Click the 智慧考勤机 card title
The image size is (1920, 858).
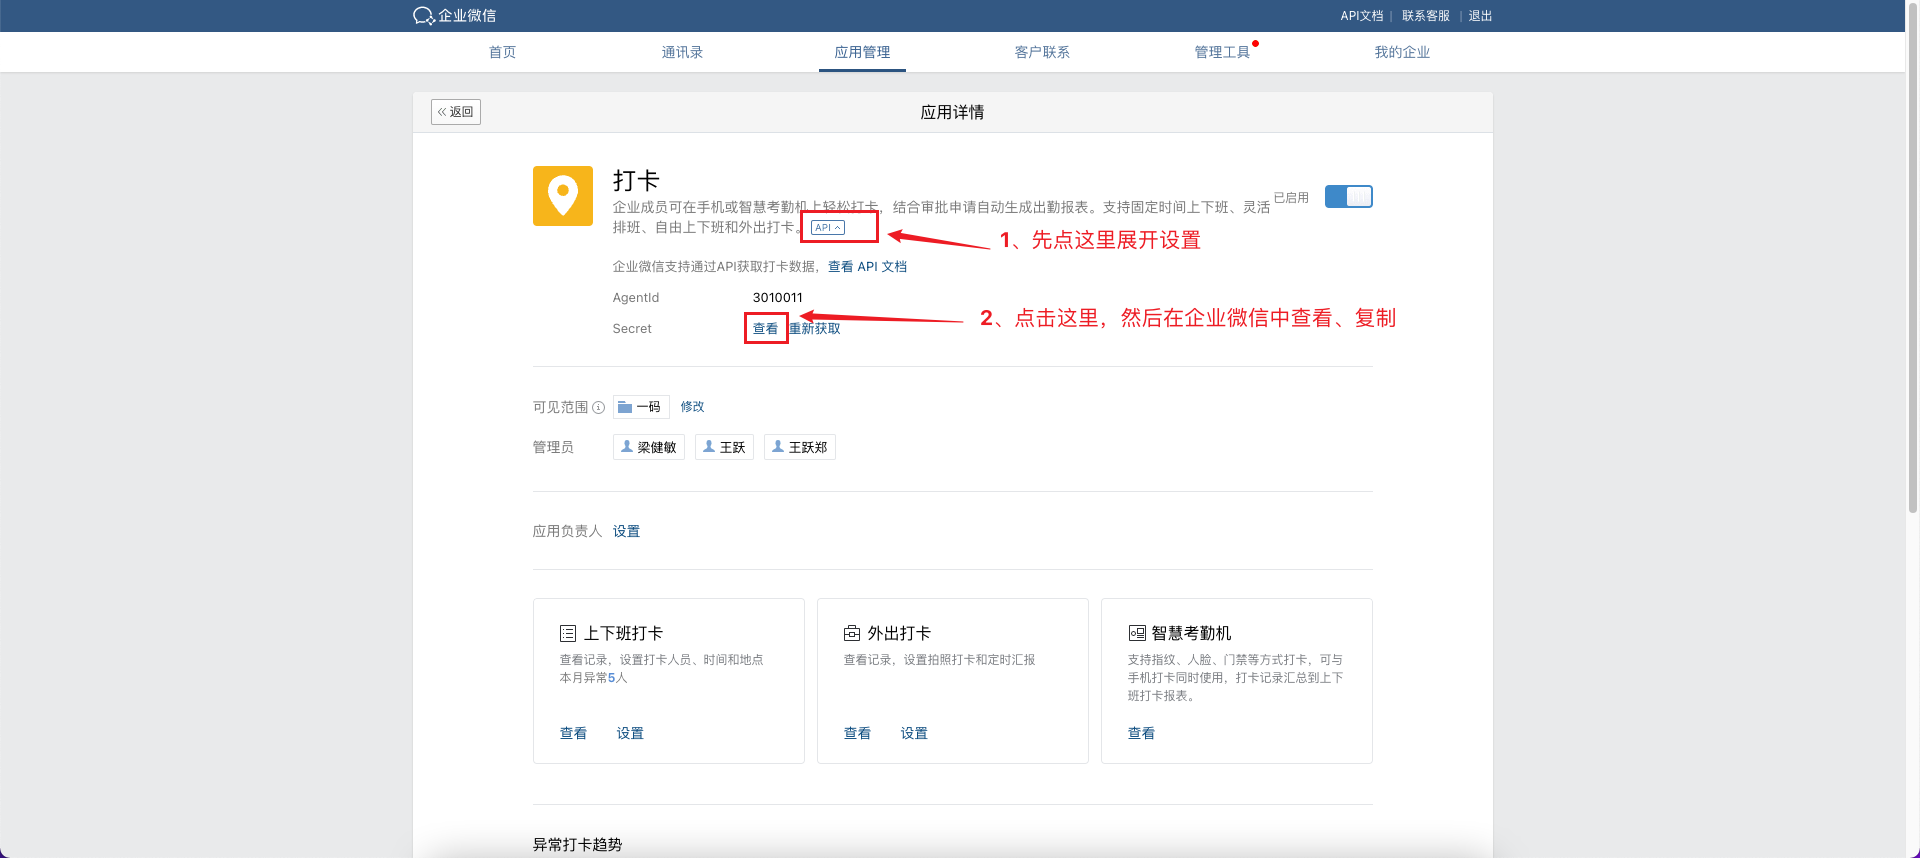point(1190,633)
